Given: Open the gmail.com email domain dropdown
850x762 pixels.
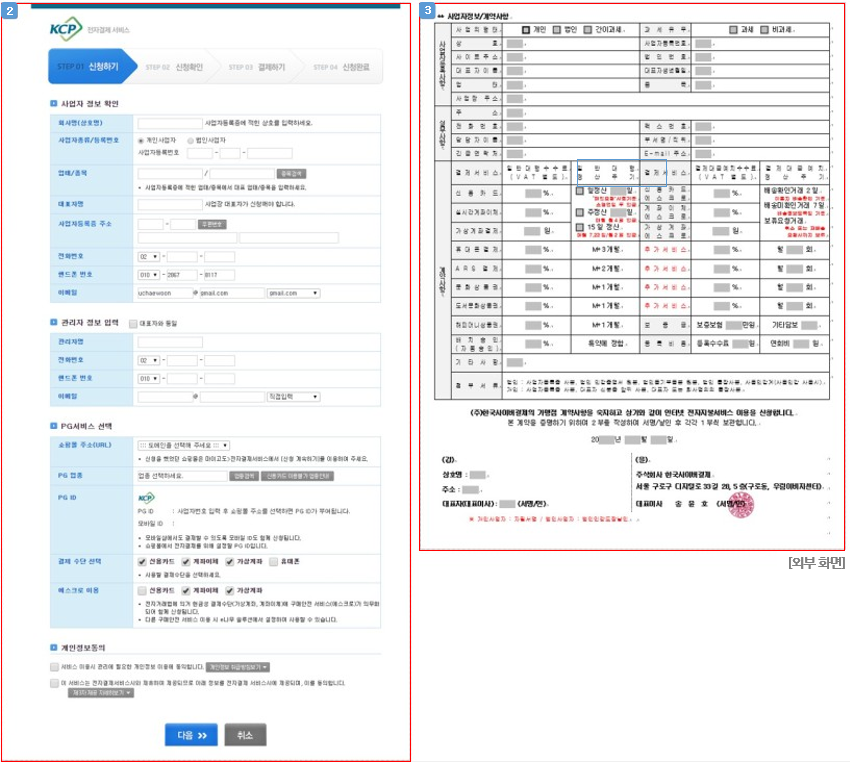Looking at the screenshot, I should pyautogui.click(x=293, y=293).
